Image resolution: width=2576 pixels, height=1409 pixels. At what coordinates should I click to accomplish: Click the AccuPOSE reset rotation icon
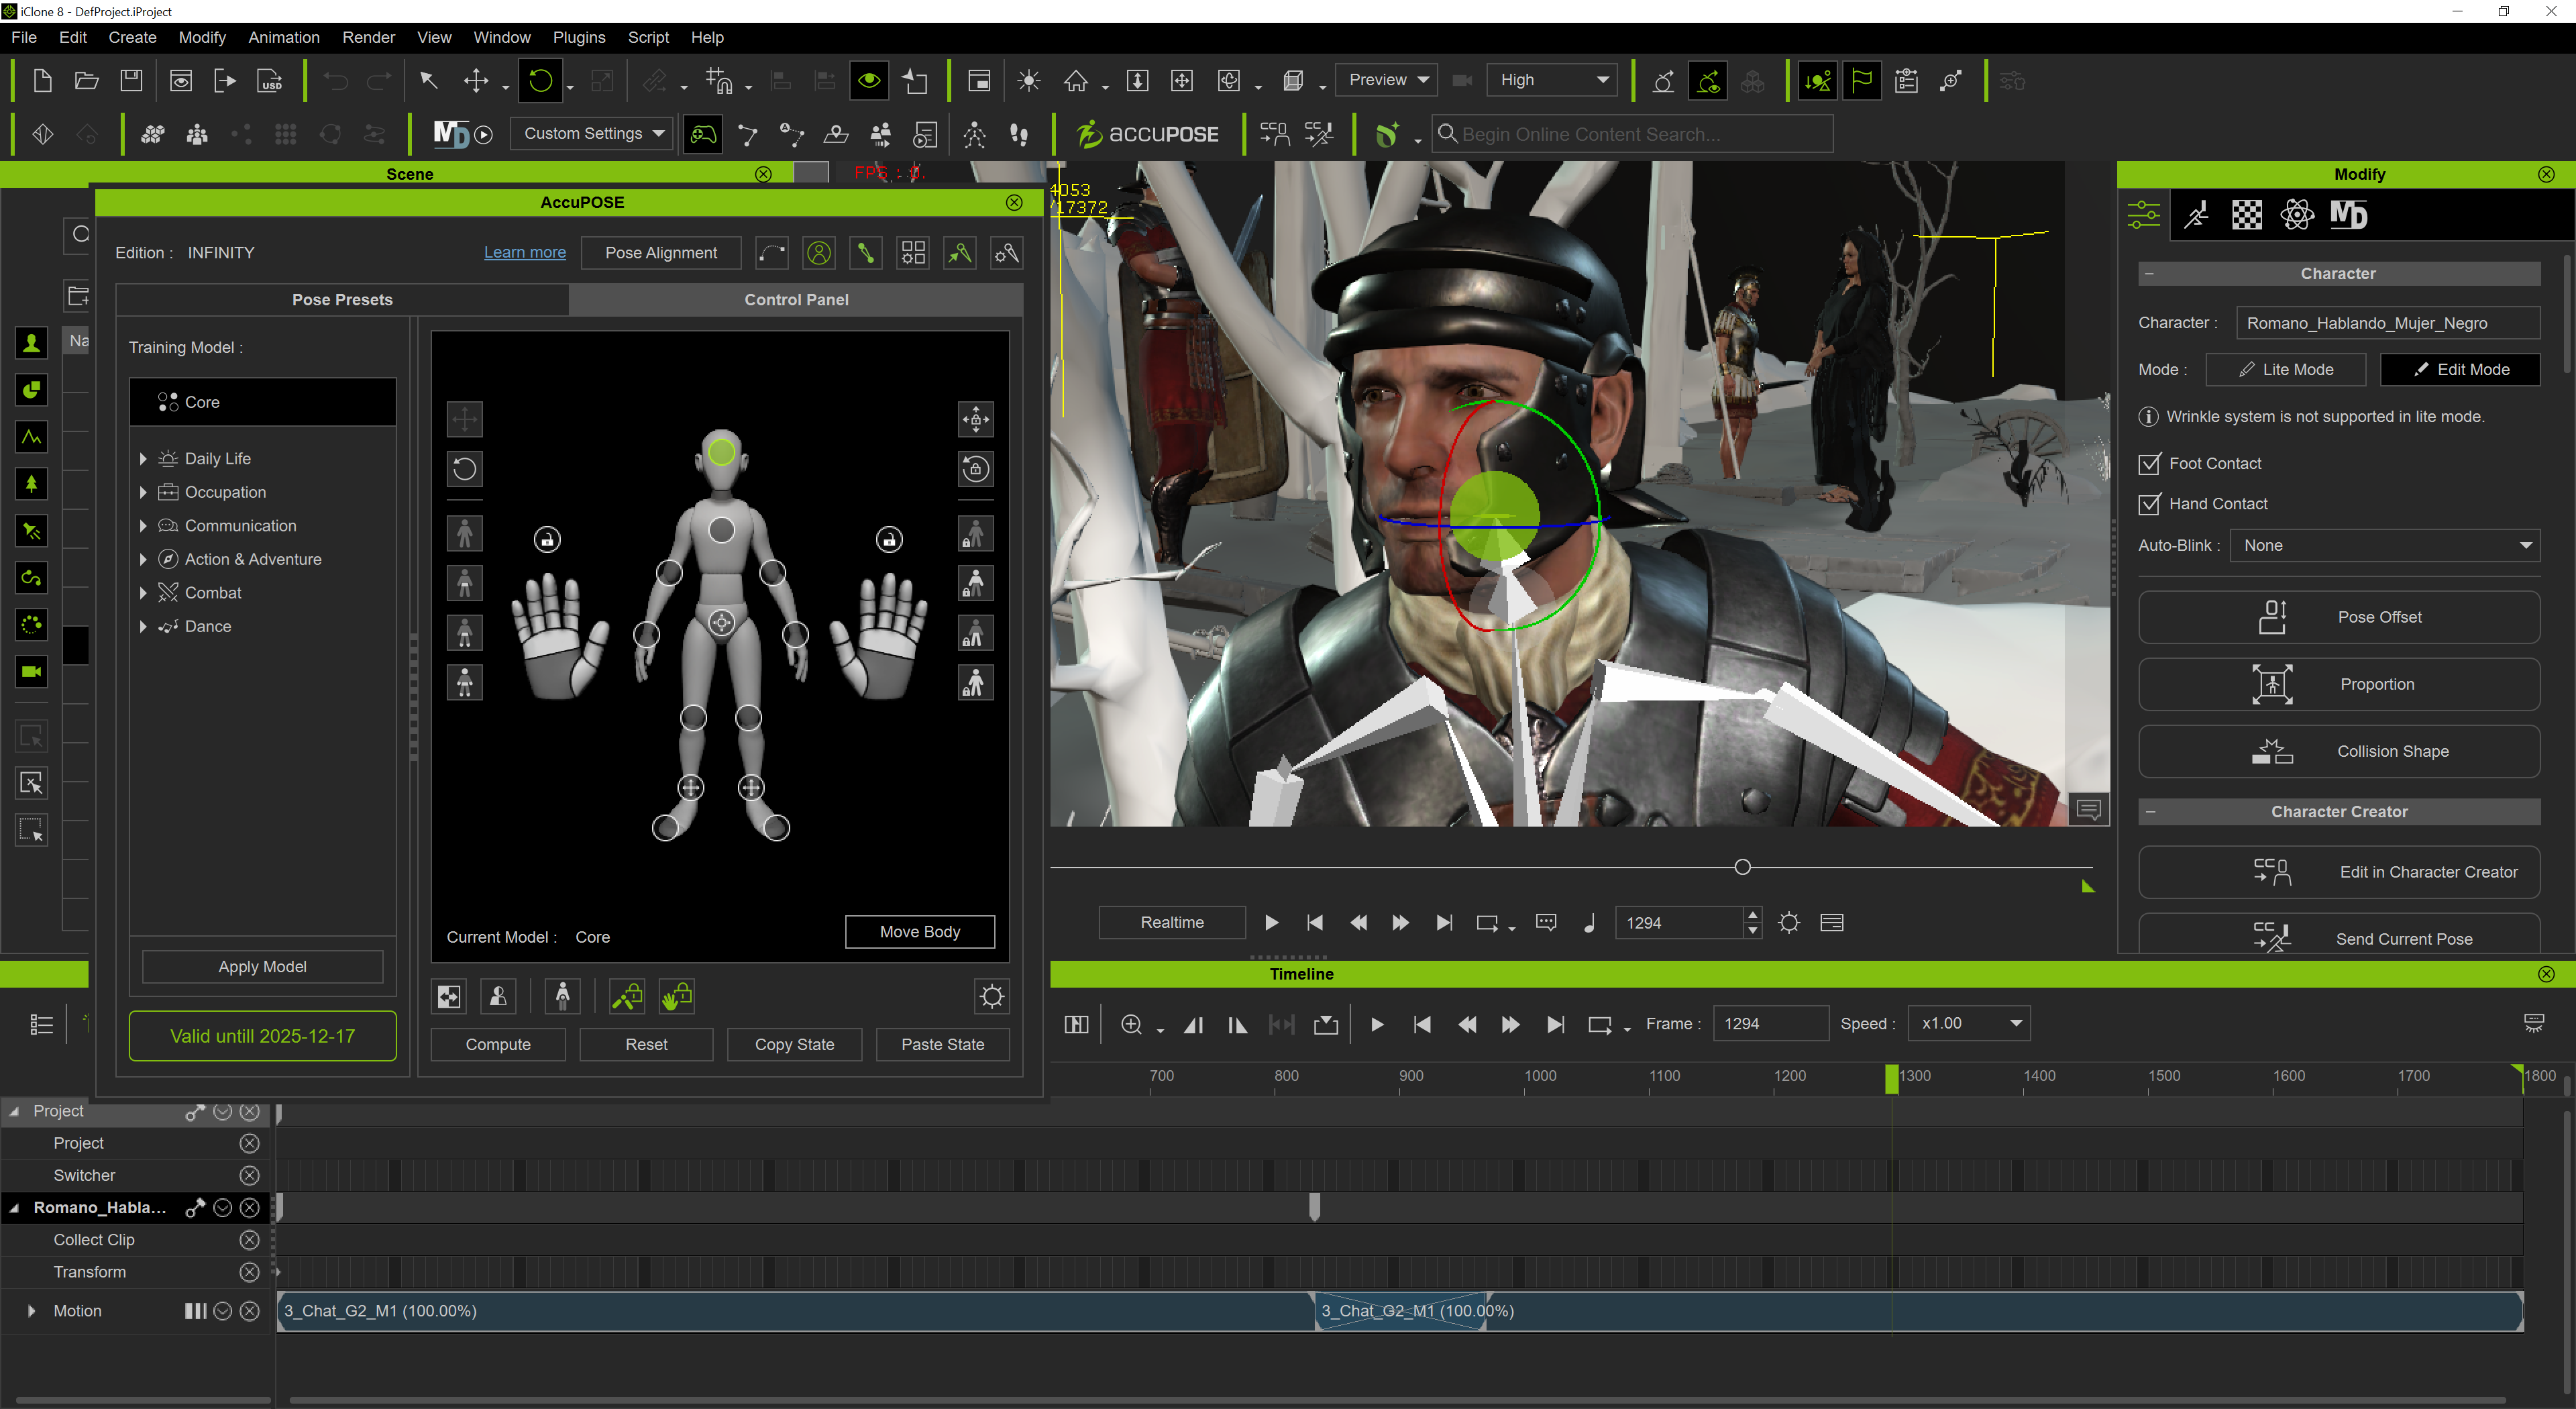tap(464, 469)
